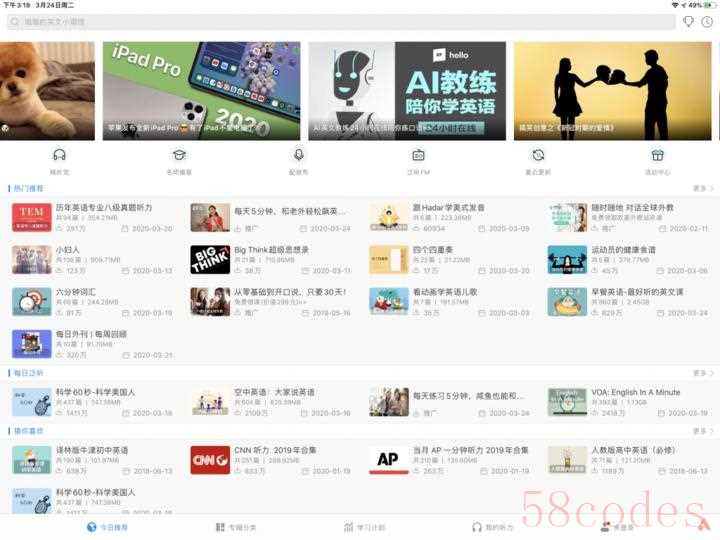Open 空中英语 大家说英语 album
The height and width of the screenshot is (540, 720).
(271, 402)
